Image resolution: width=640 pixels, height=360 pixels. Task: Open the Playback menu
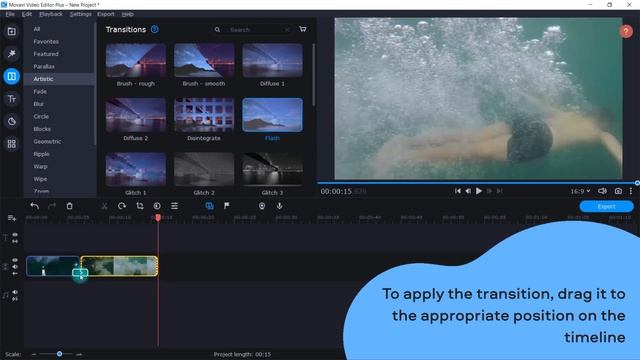pos(51,14)
